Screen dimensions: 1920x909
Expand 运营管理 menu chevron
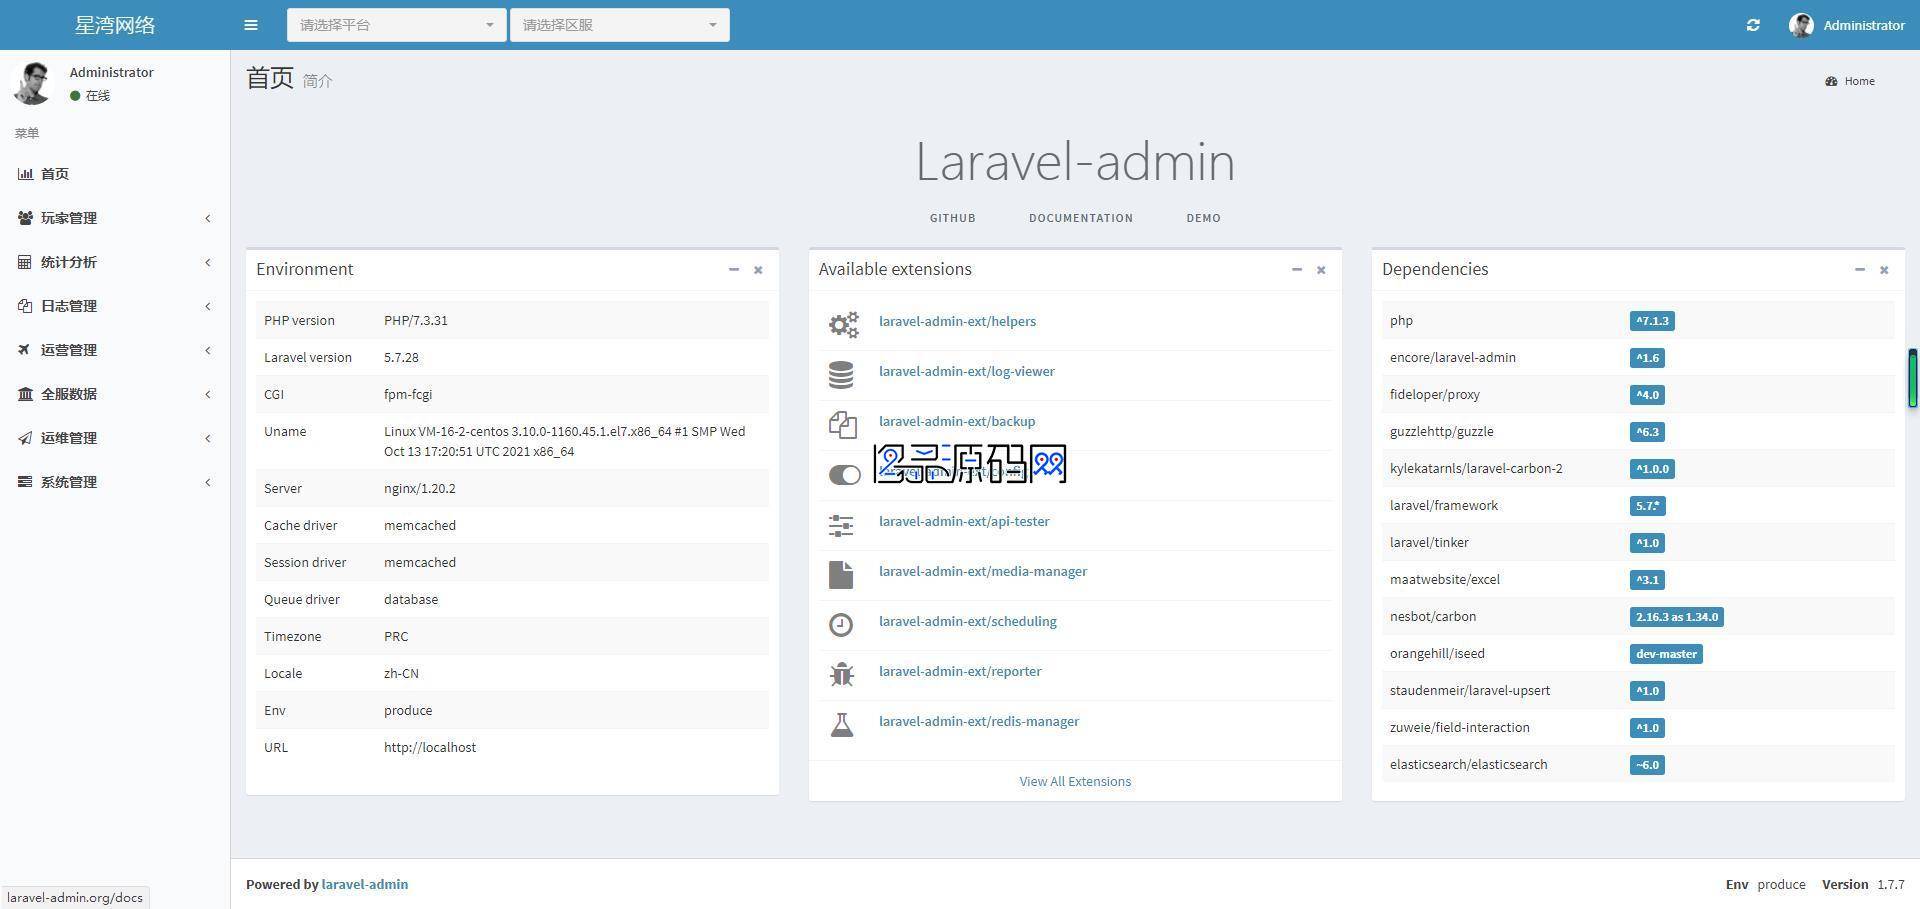pos(208,350)
